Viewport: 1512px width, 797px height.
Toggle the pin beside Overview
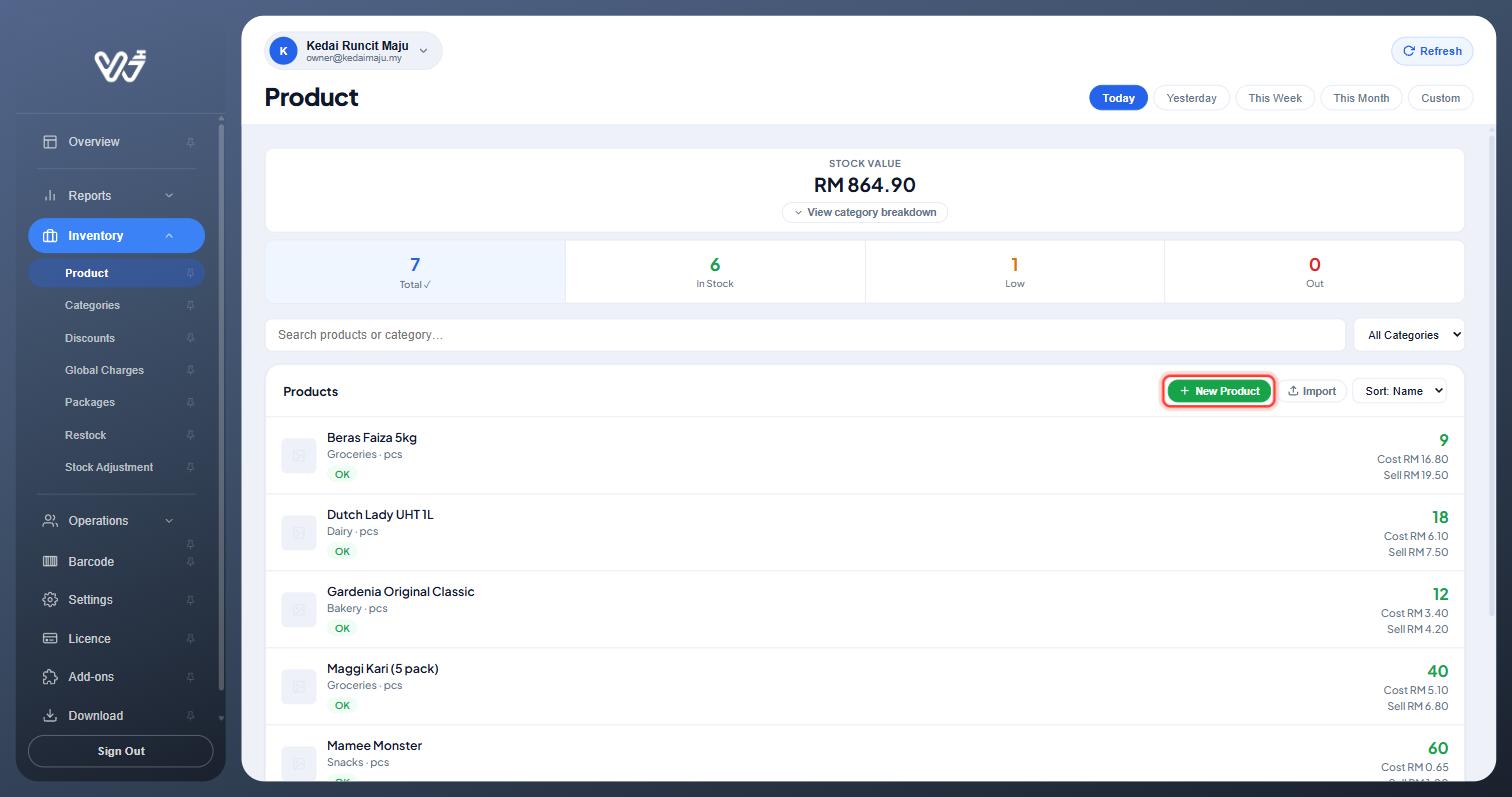[x=190, y=143]
